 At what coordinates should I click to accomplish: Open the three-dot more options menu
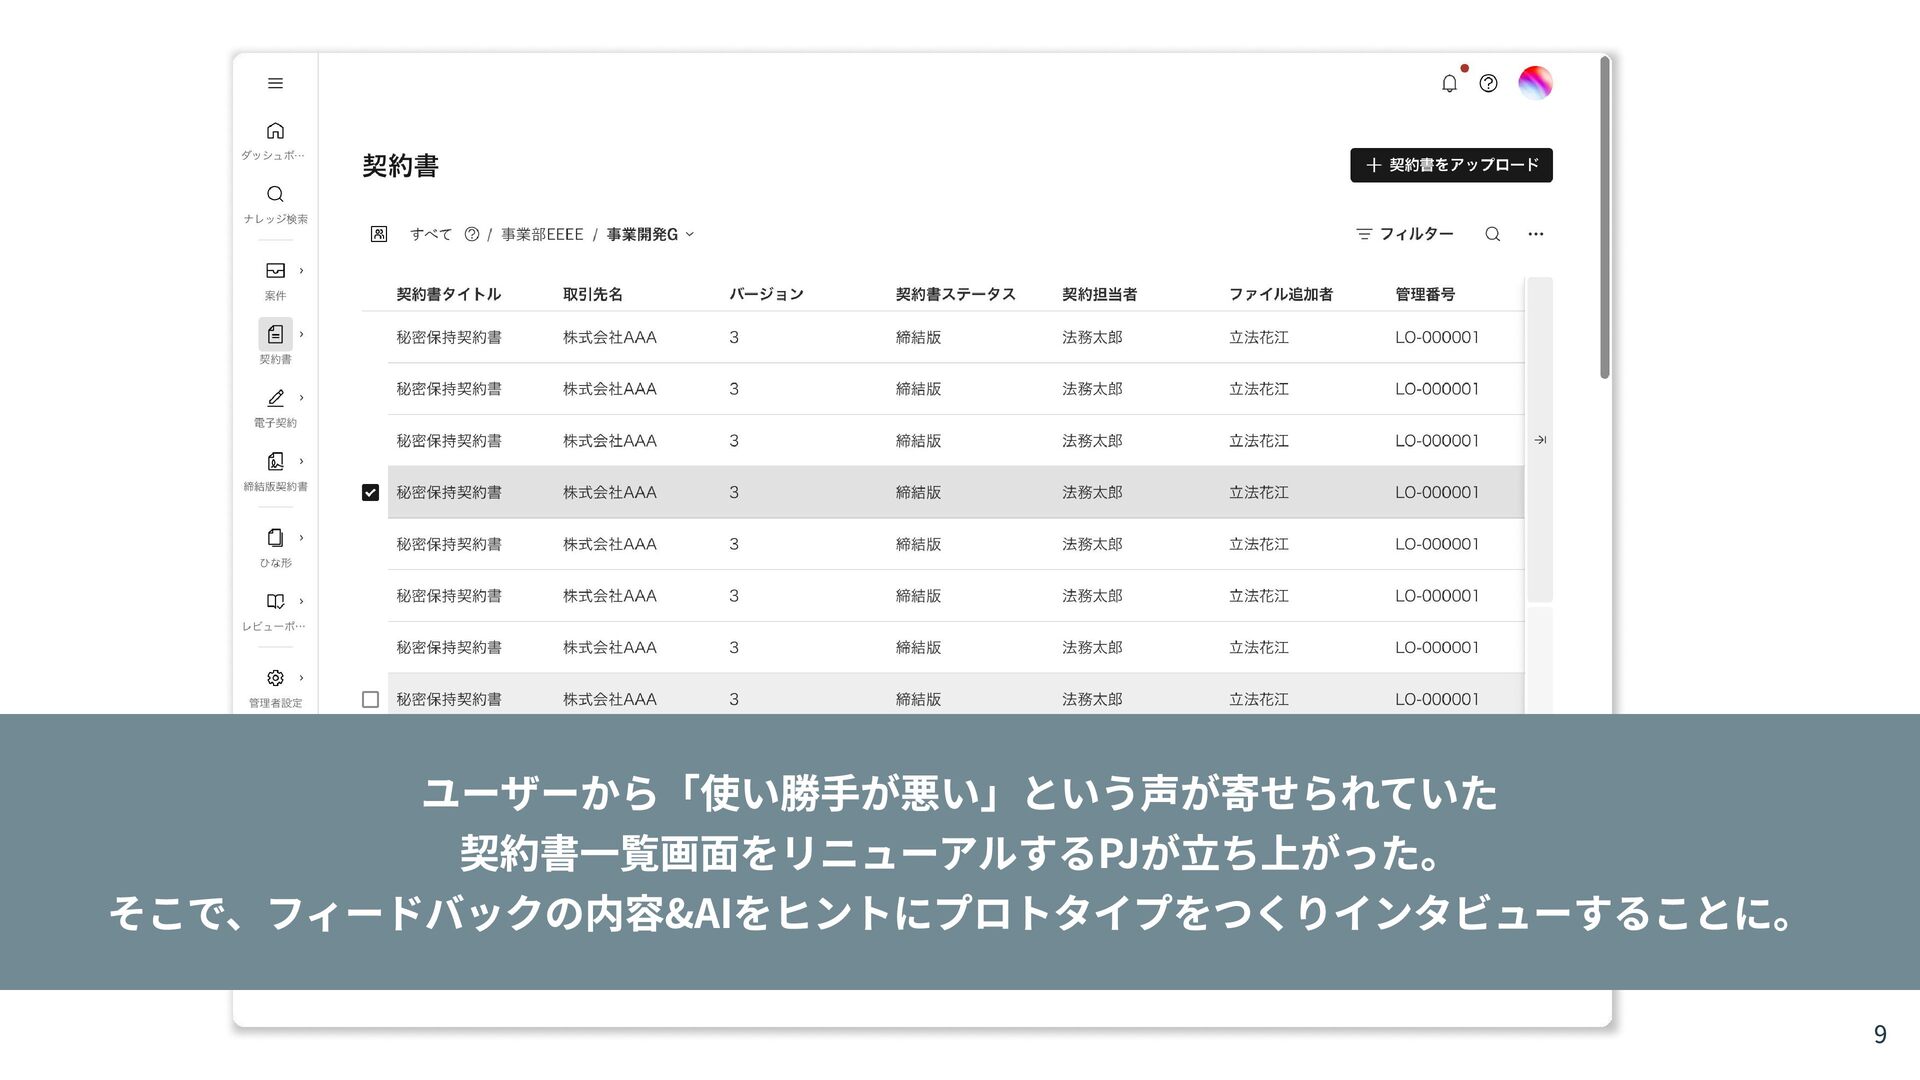pos(1536,234)
